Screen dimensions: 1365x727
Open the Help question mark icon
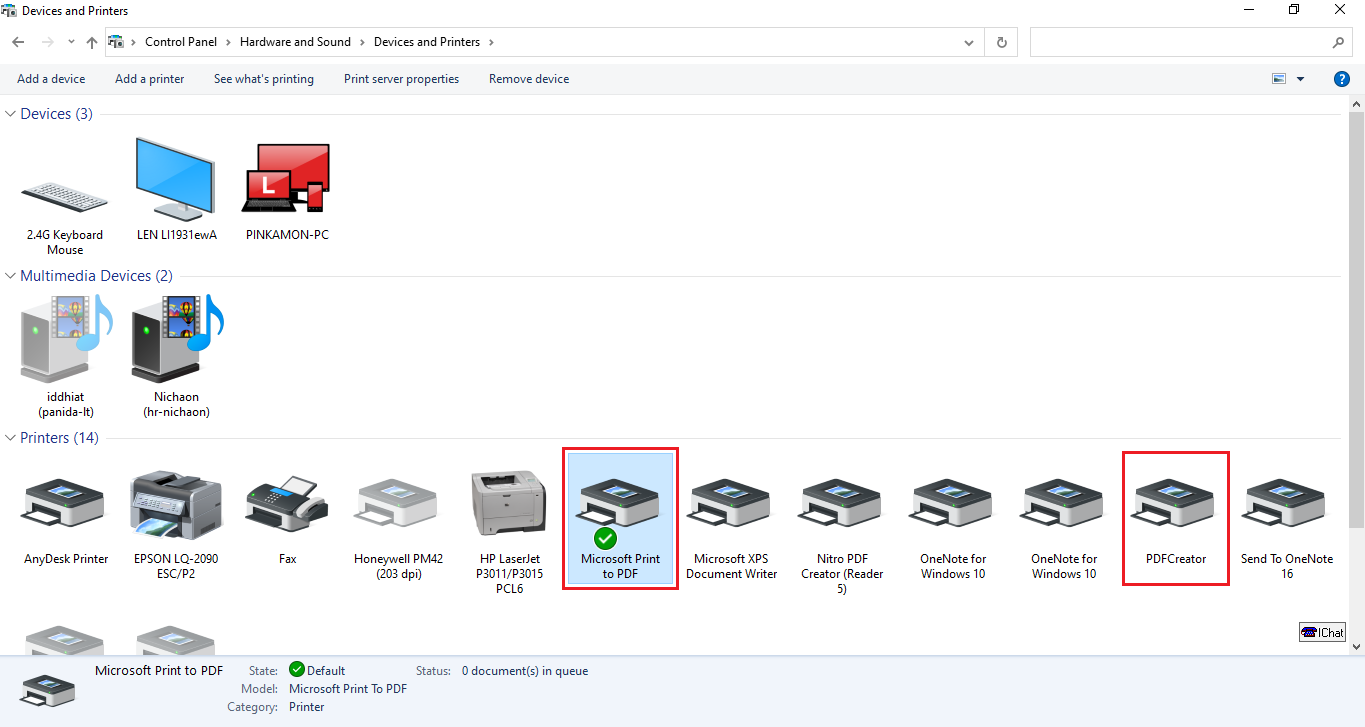pyautogui.click(x=1342, y=79)
